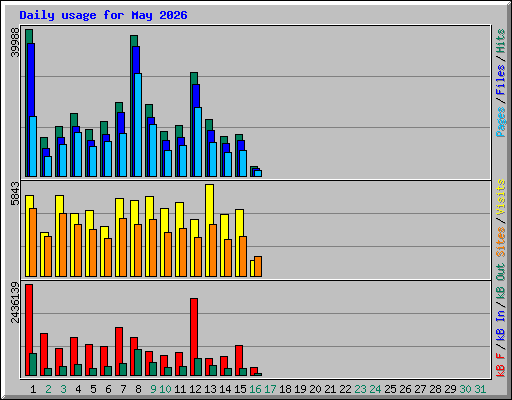The image size is (512, 400).
Task: Click day 16 on the x-axis
Action: (255, 389)
